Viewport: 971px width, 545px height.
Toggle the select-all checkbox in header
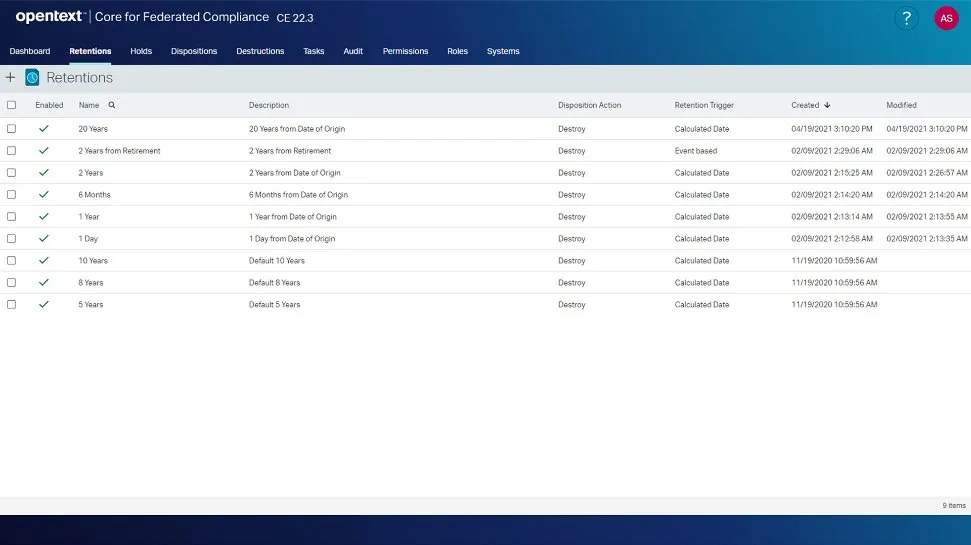pyautogui.click(x=12, y=105)
